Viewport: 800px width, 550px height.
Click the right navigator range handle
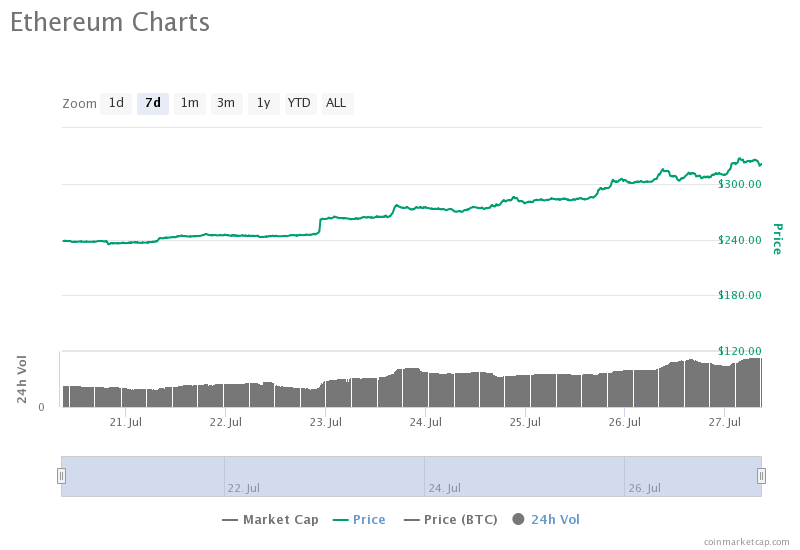[x=761, y=476]
